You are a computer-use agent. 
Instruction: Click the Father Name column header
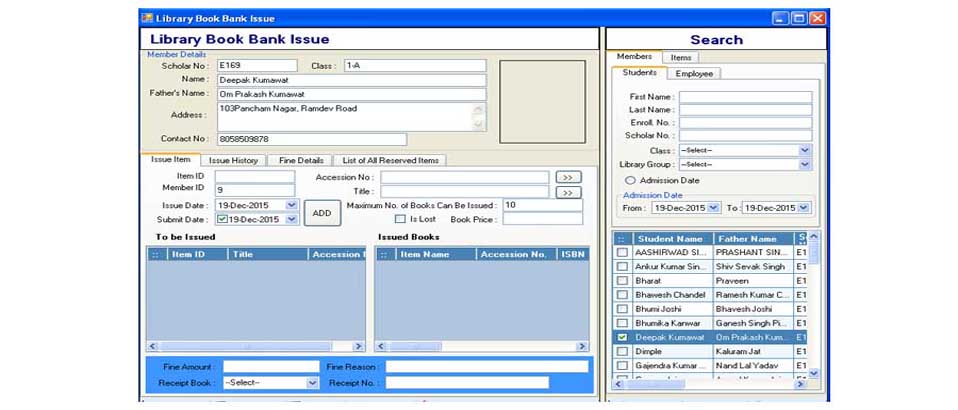point(752,239)
